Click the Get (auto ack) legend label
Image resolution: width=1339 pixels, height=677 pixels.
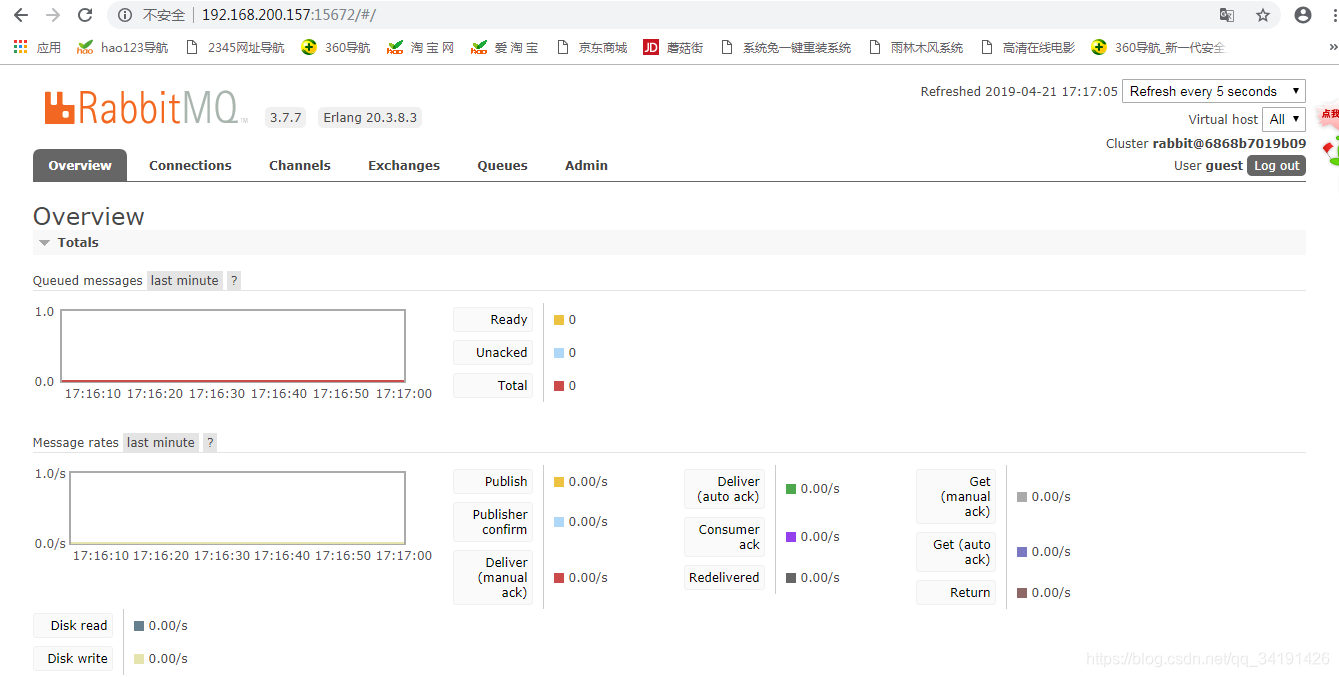[x=956, y=552]
